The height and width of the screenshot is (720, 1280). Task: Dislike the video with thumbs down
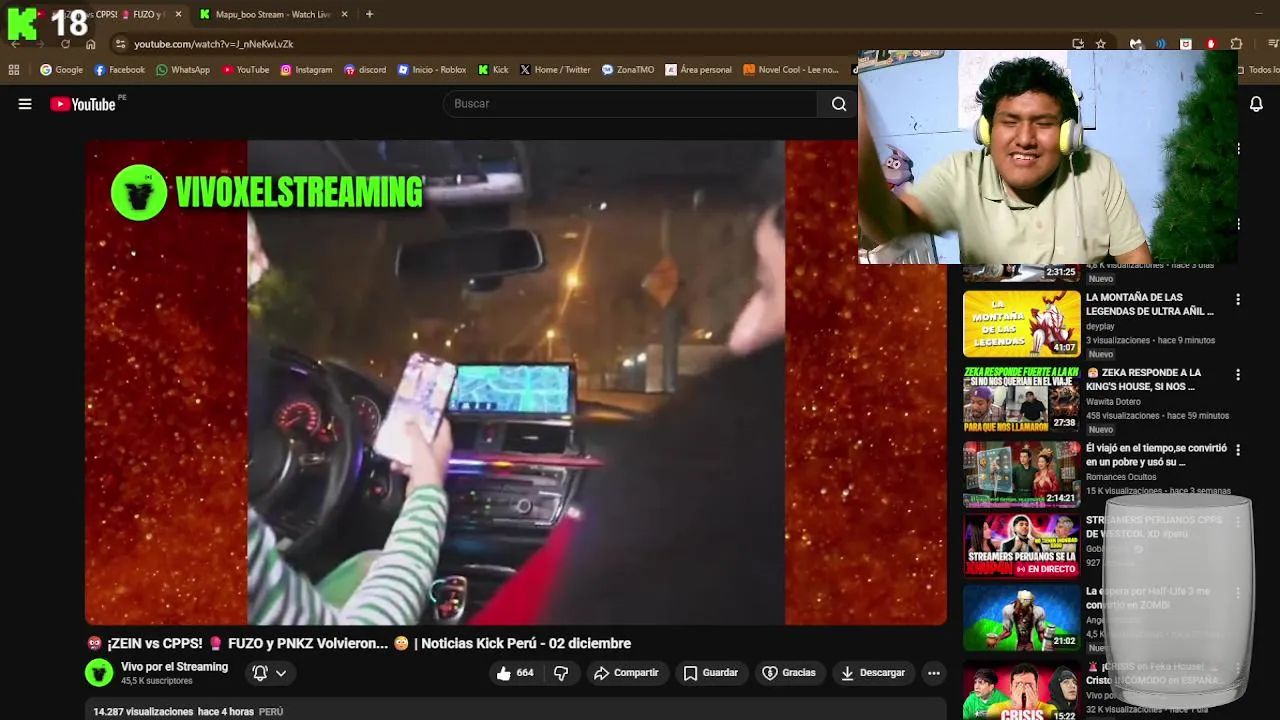click(561, 673)
